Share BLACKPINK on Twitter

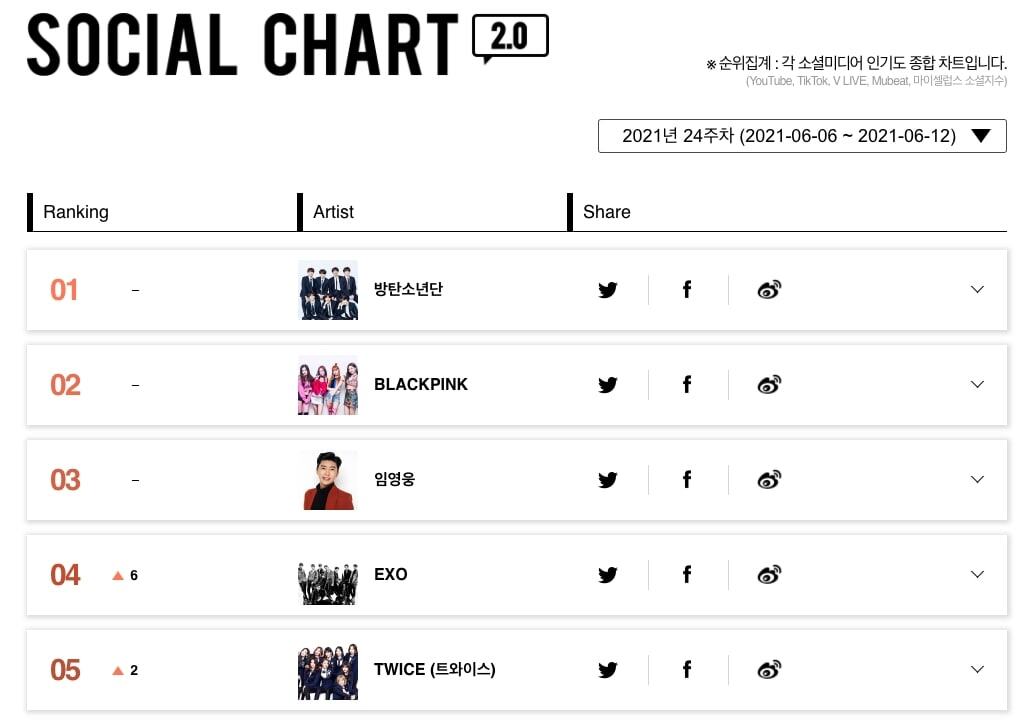pyautogui.click(x=608, y=385)
